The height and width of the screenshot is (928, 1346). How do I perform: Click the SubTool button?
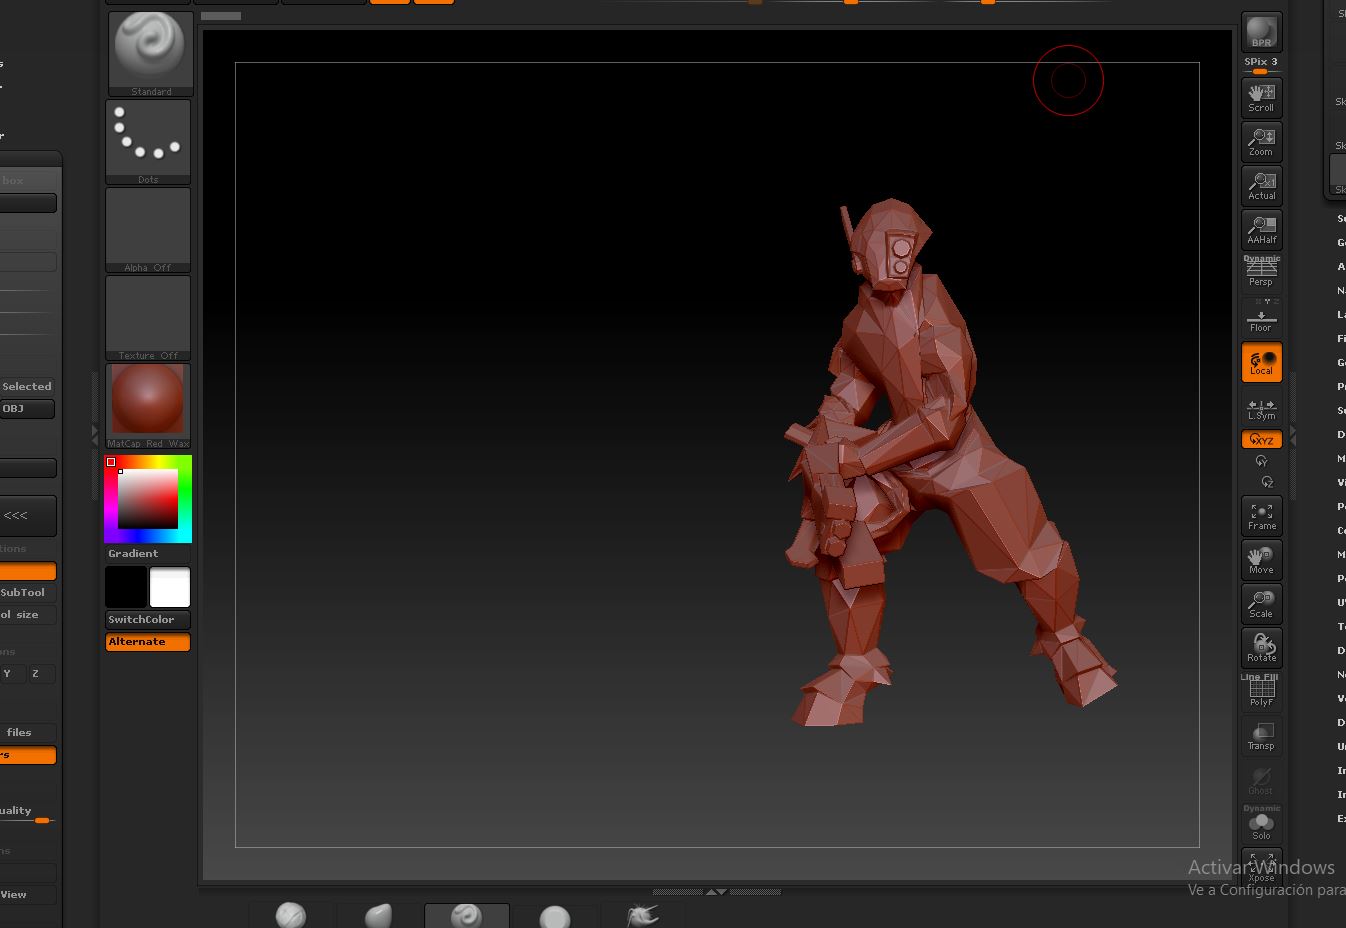pos(27,593)
